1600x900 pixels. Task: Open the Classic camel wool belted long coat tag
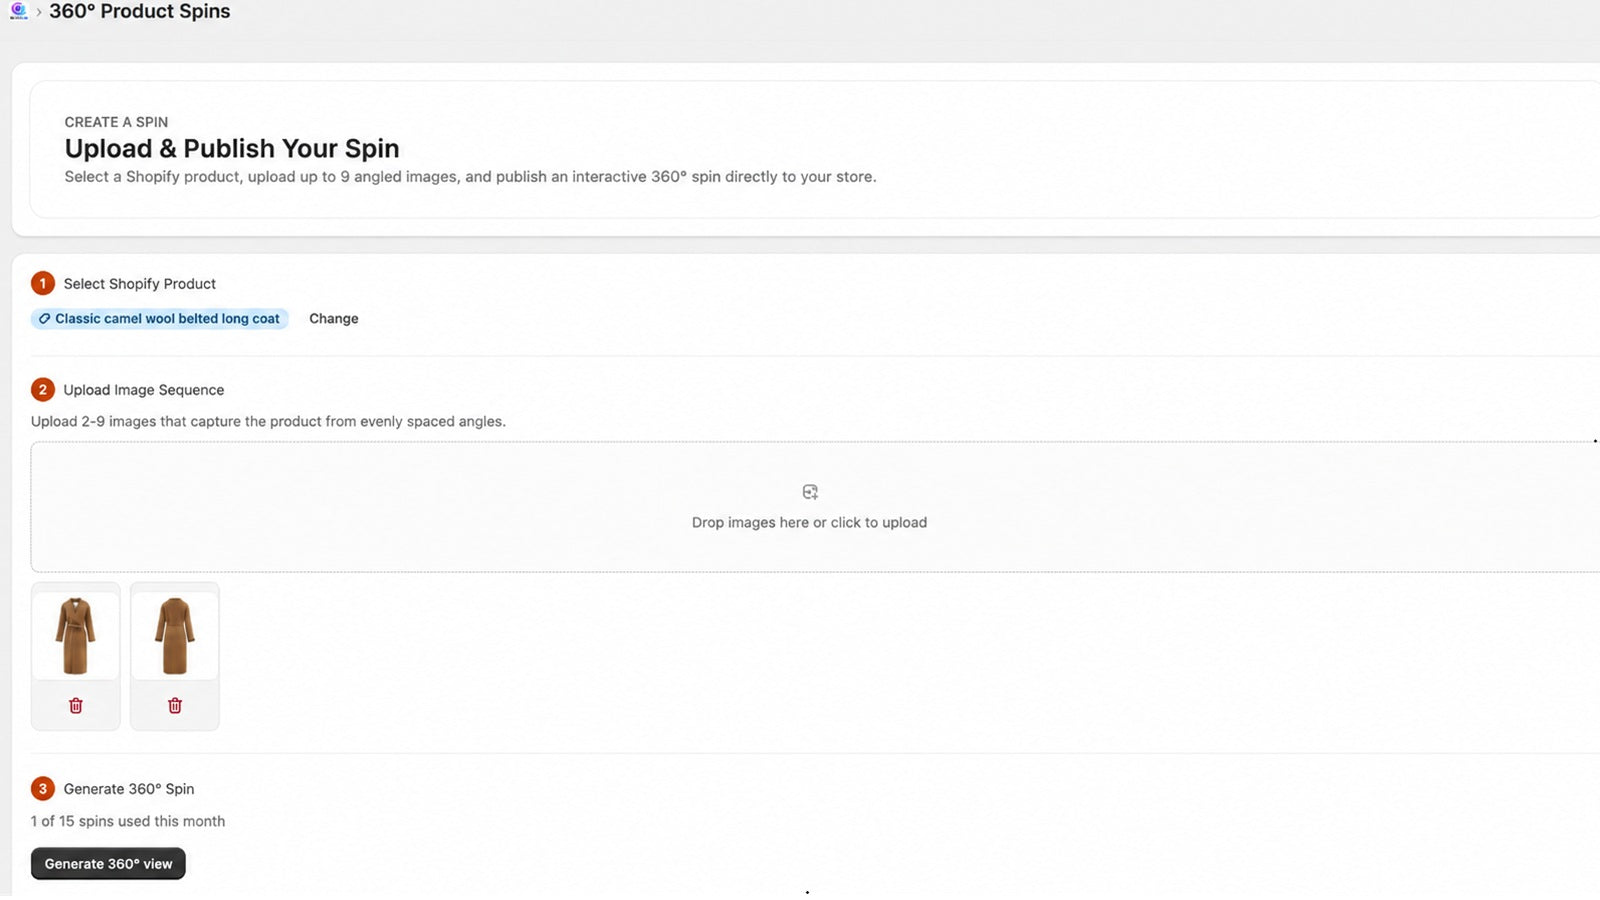tap(160, 319)
